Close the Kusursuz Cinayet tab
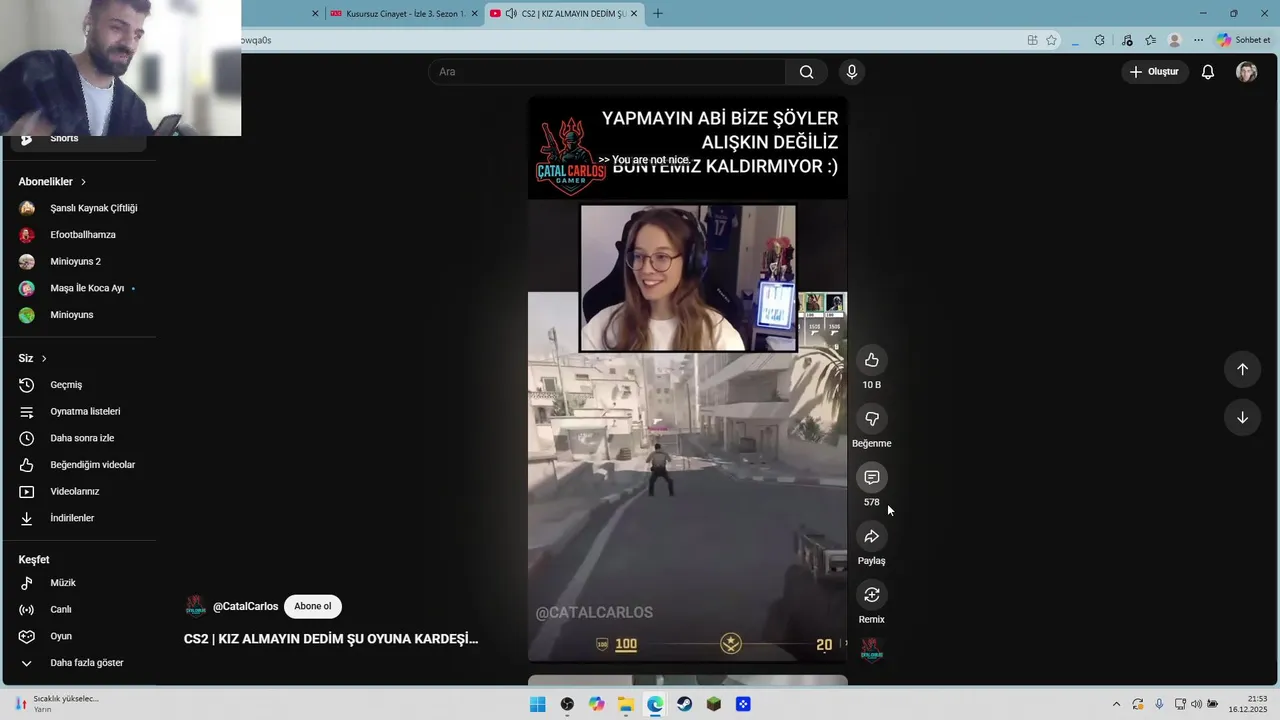The width and height of the screenshot is (1280, 720). click(473, 13)
